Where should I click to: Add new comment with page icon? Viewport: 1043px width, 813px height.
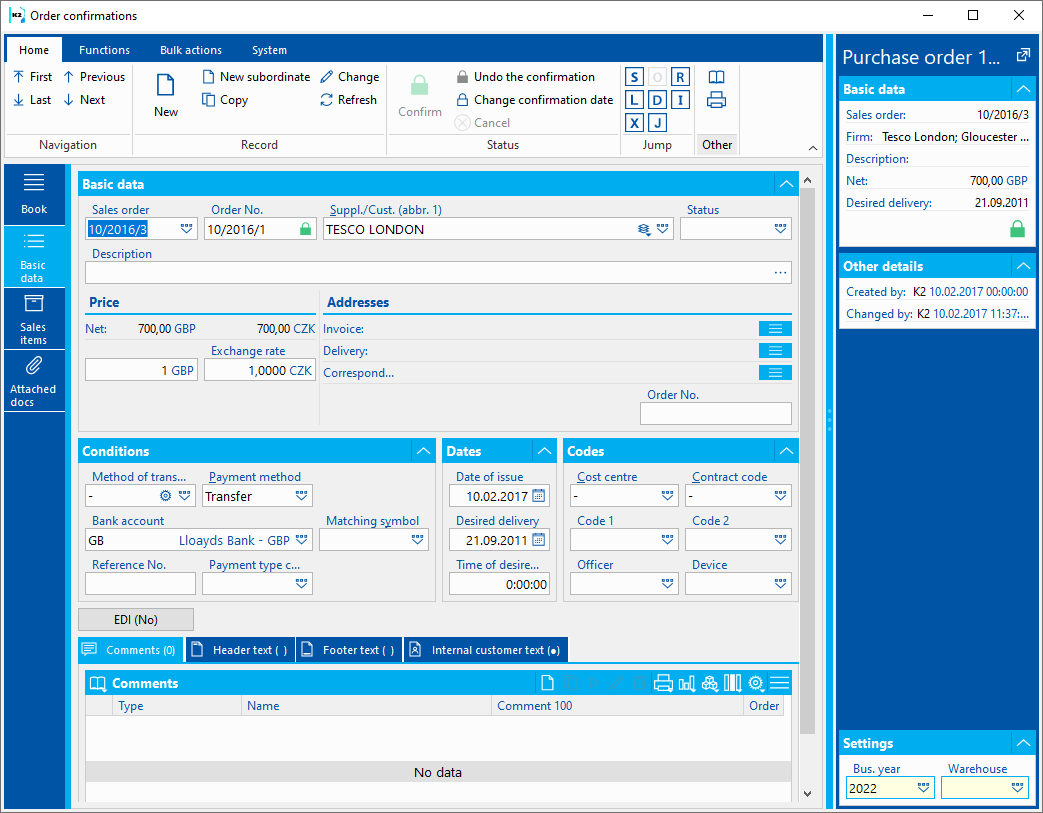tap(547, 683)
